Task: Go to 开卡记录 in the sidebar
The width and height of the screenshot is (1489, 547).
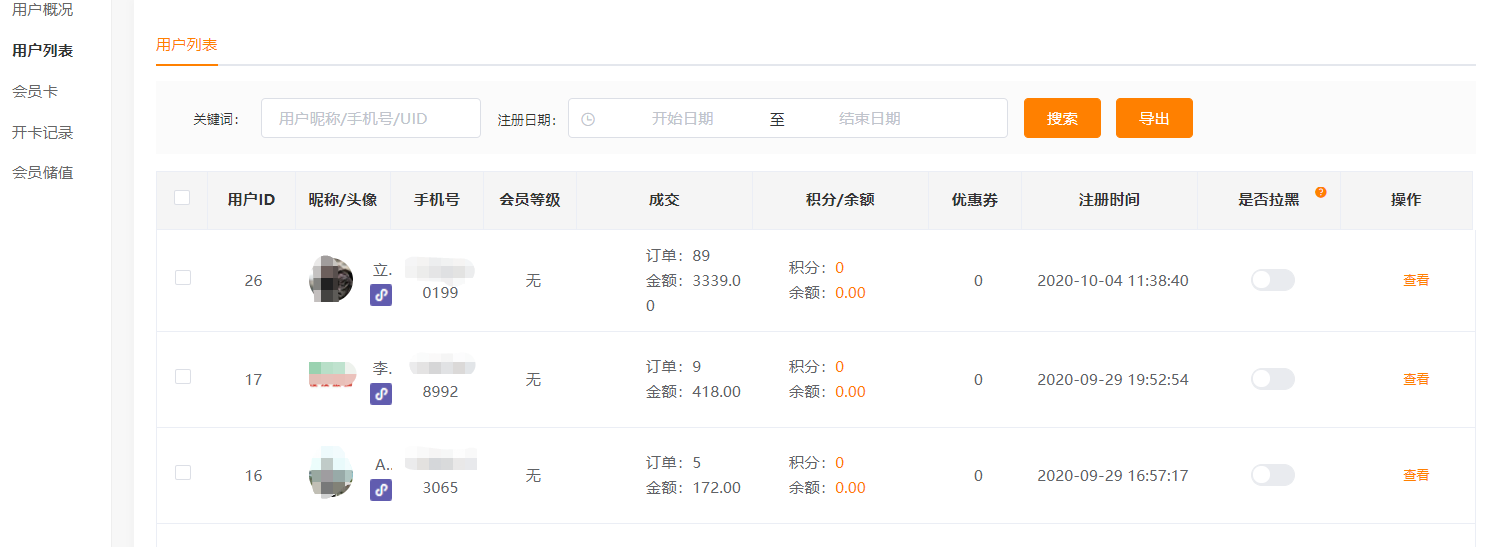Action: tap(43, 132)
